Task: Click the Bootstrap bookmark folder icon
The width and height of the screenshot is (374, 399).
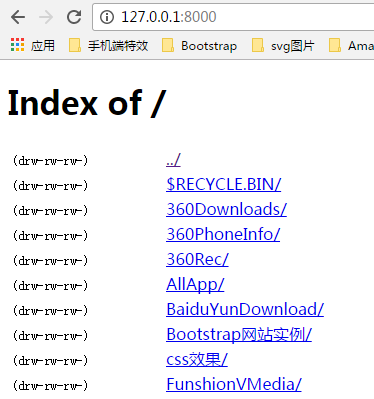Action: pyautogui.click(x=168, y=45)
